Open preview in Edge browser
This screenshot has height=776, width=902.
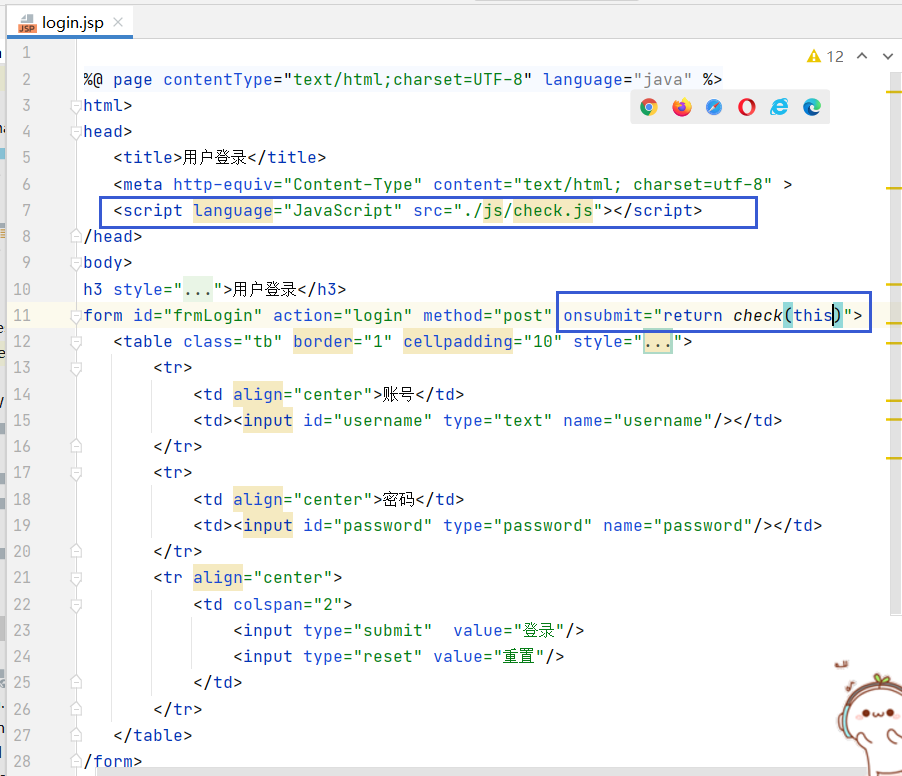812,107
